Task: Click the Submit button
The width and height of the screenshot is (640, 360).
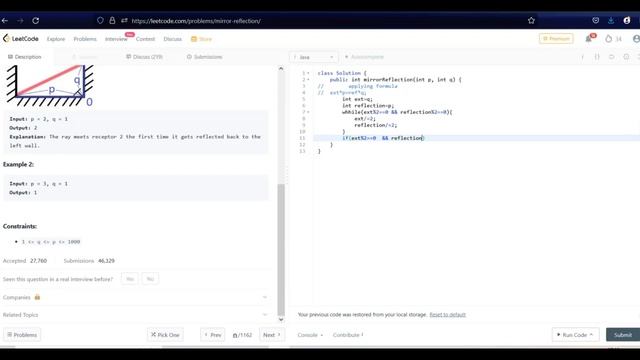Action: coord(623,335)
